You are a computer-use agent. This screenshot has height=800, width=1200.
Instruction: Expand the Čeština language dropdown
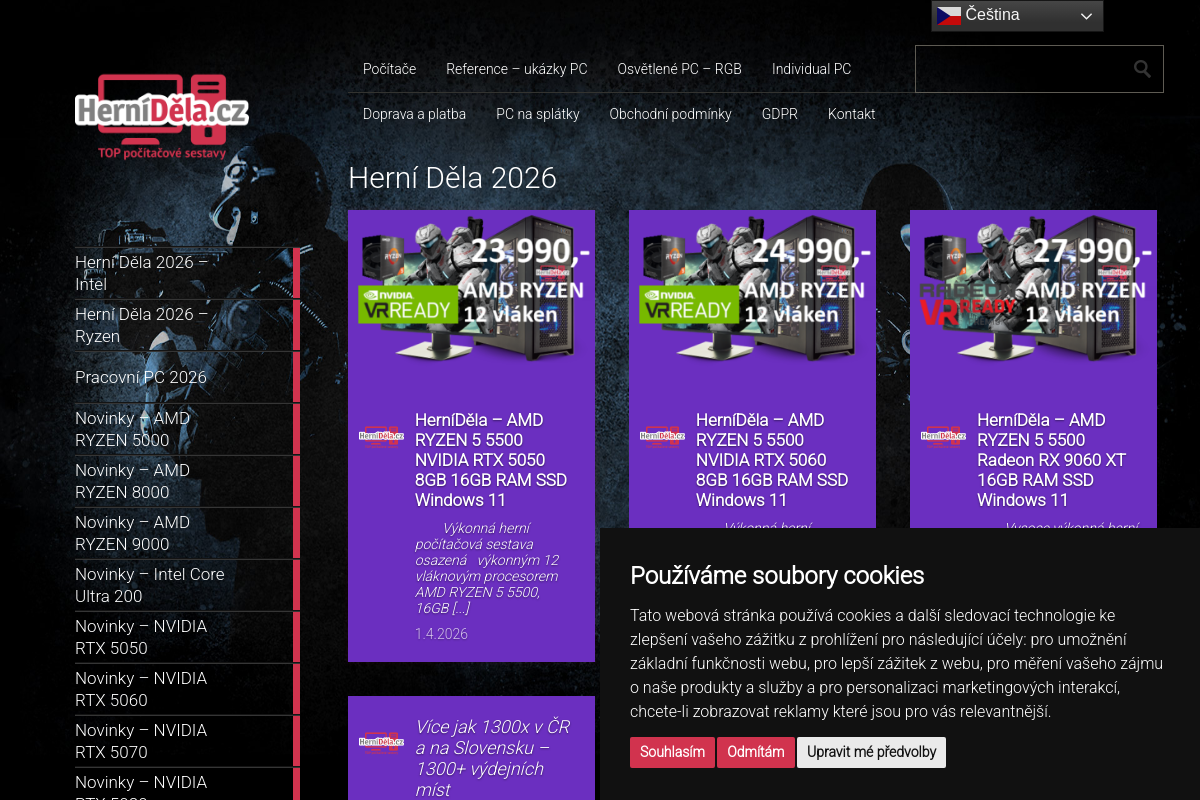tap(1017, 16)
